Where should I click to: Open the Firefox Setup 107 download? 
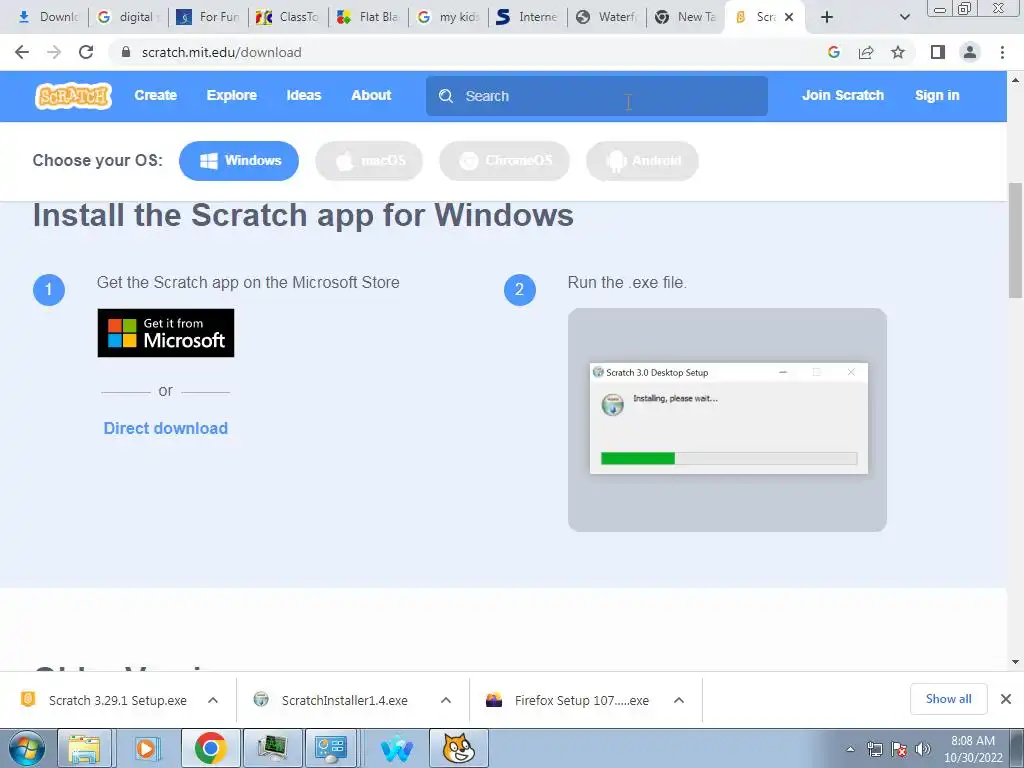coord(568,700)
